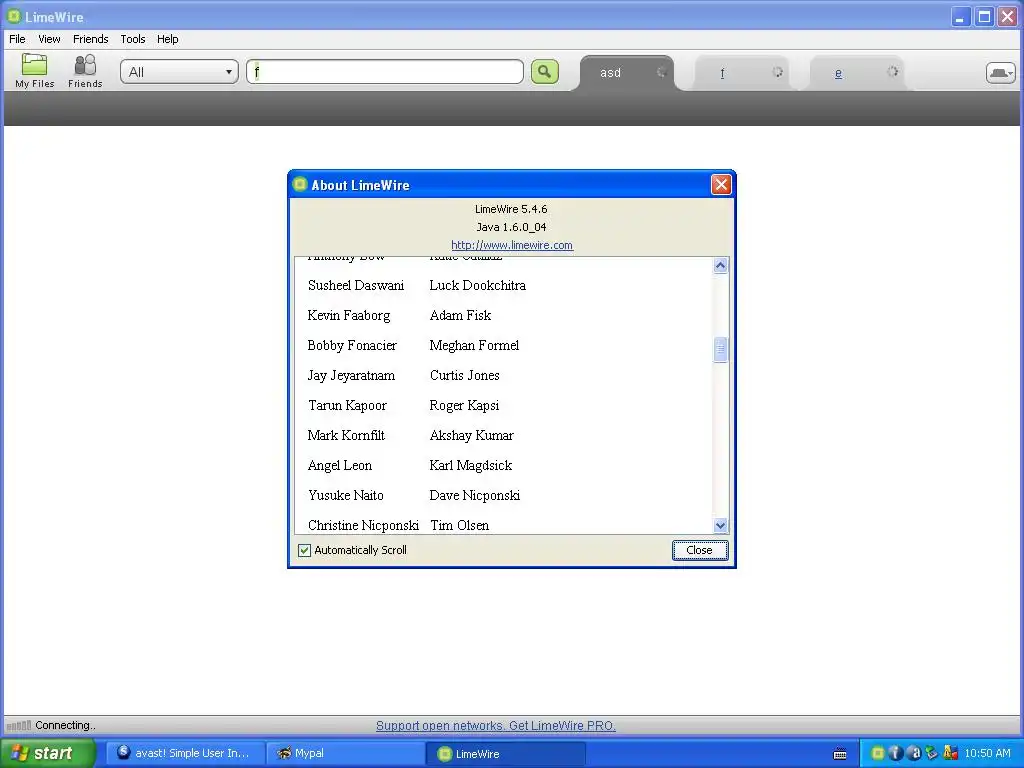
Task: Switch to the 'asd' search tab
Action: pos(611,72)
